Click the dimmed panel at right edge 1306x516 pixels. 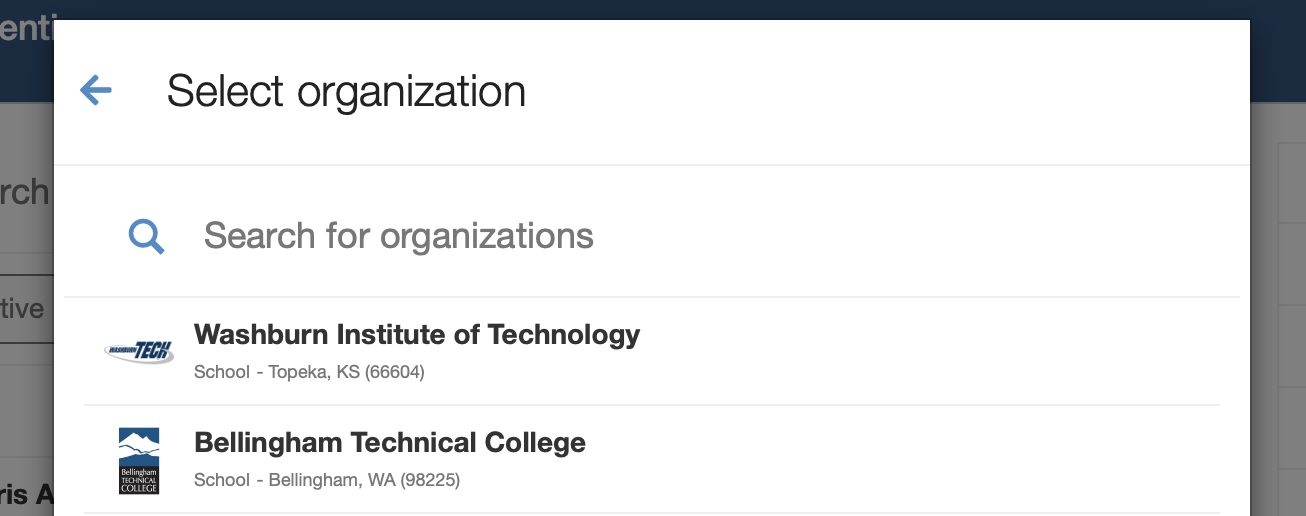pyautogui.click(x=1292, y=300)
